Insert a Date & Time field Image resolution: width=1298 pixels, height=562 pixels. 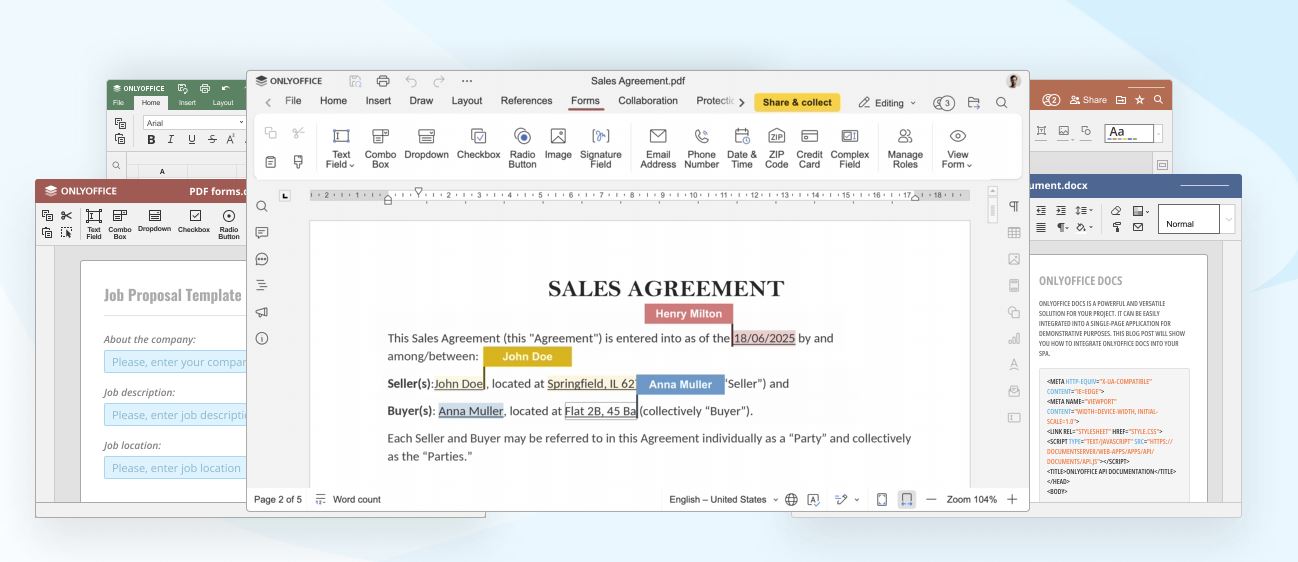(x=742, y=147)
